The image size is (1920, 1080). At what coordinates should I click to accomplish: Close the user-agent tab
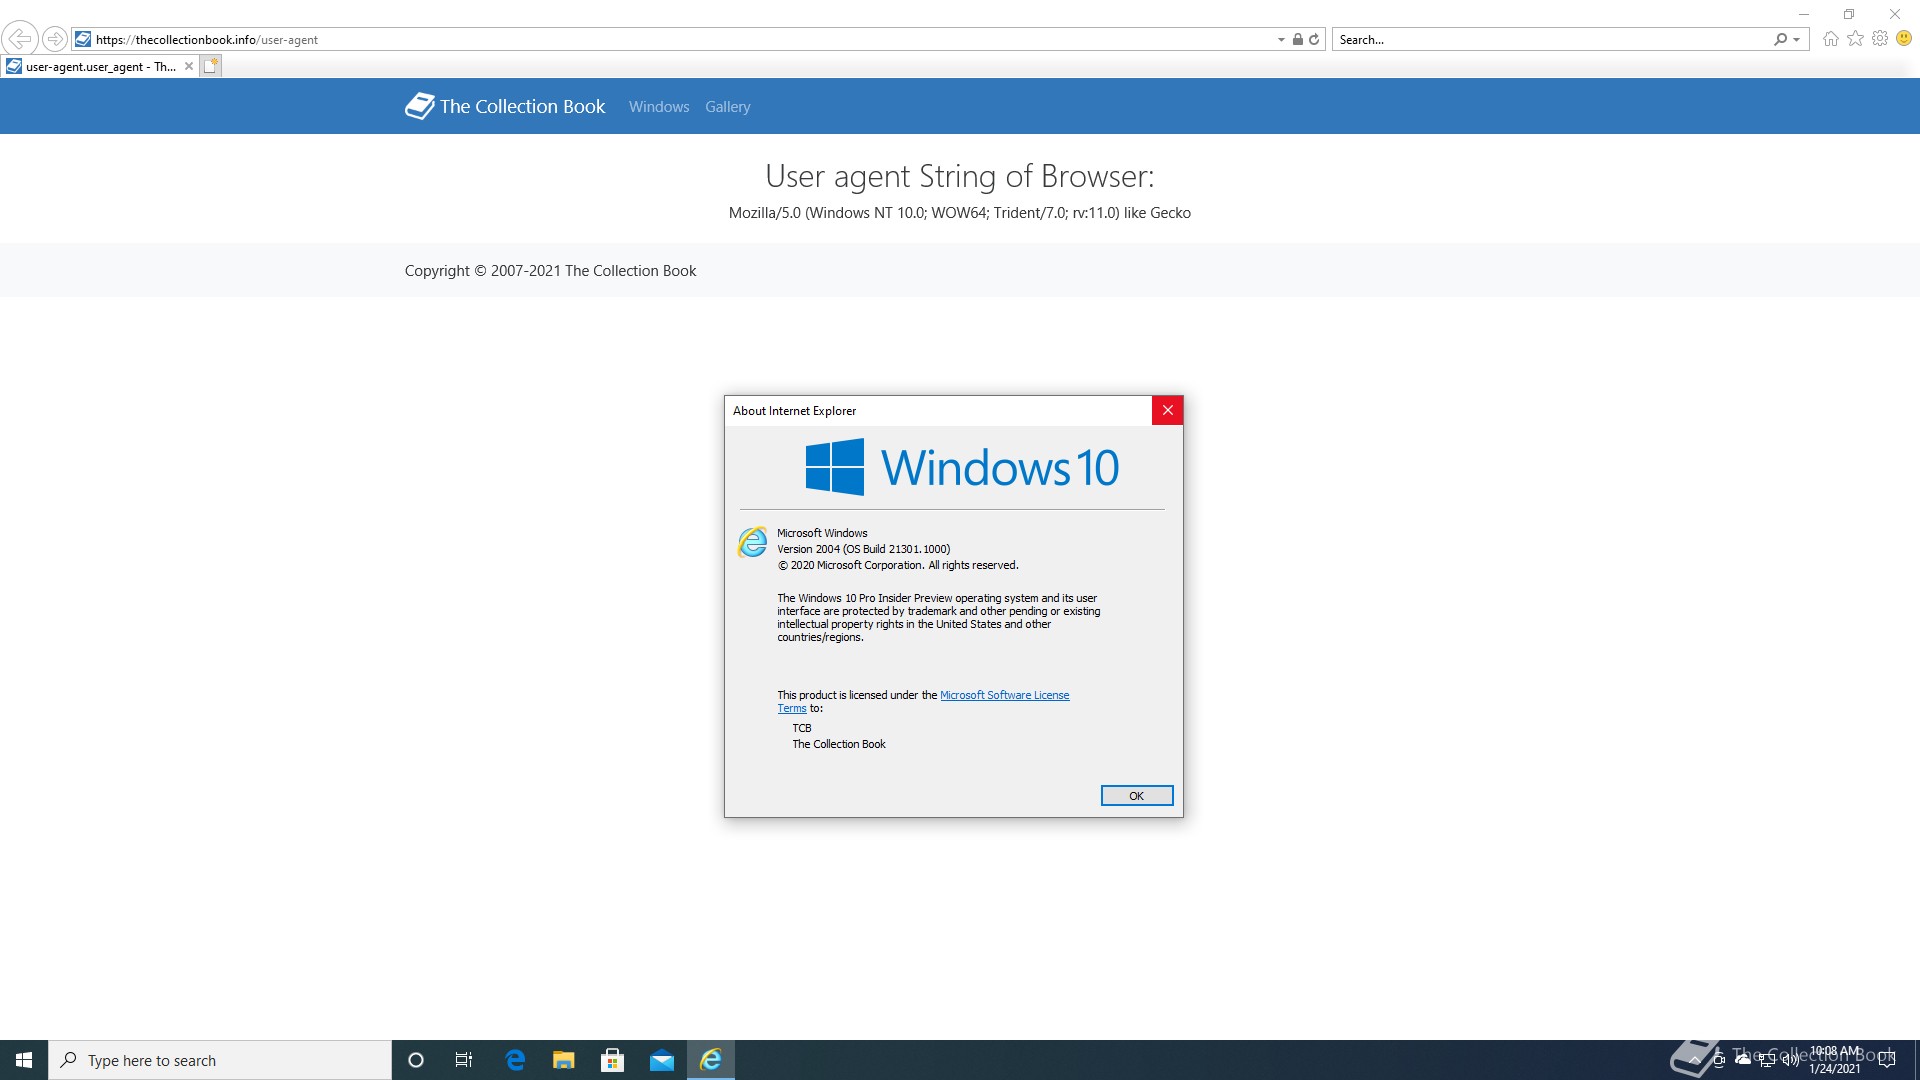pyautogui.click(x=189, y=66)
